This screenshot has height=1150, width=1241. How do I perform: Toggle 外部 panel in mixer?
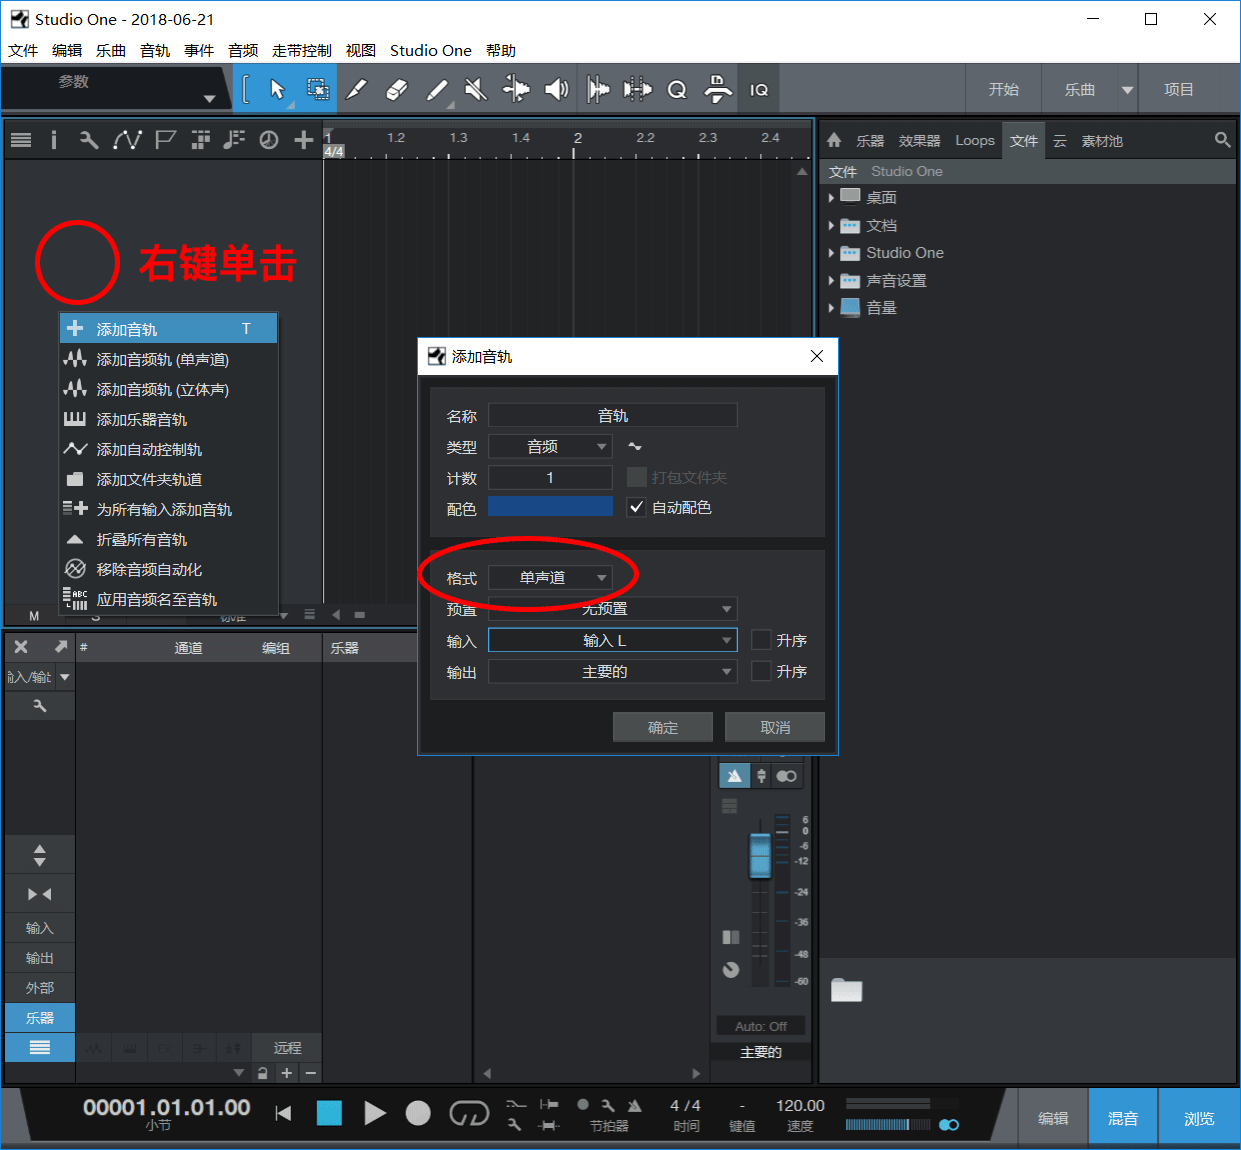click(x=40, y=988)
